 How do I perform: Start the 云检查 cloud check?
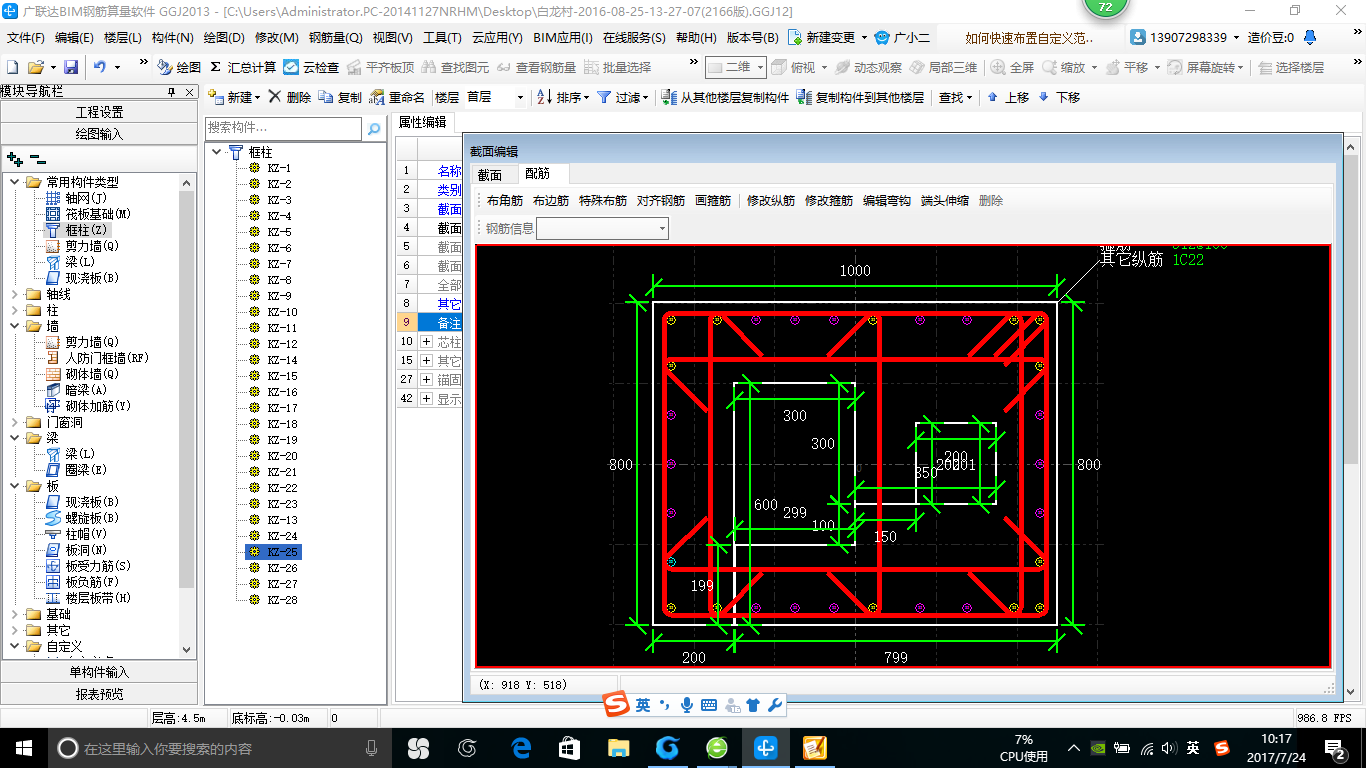(x=312, y=67)
